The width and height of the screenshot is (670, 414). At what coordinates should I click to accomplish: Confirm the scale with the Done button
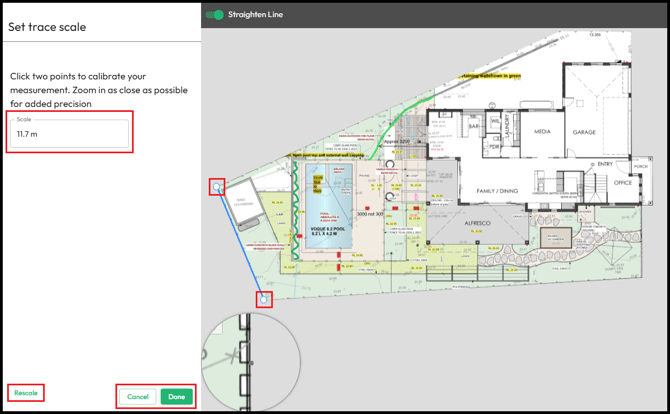[177, 397]
